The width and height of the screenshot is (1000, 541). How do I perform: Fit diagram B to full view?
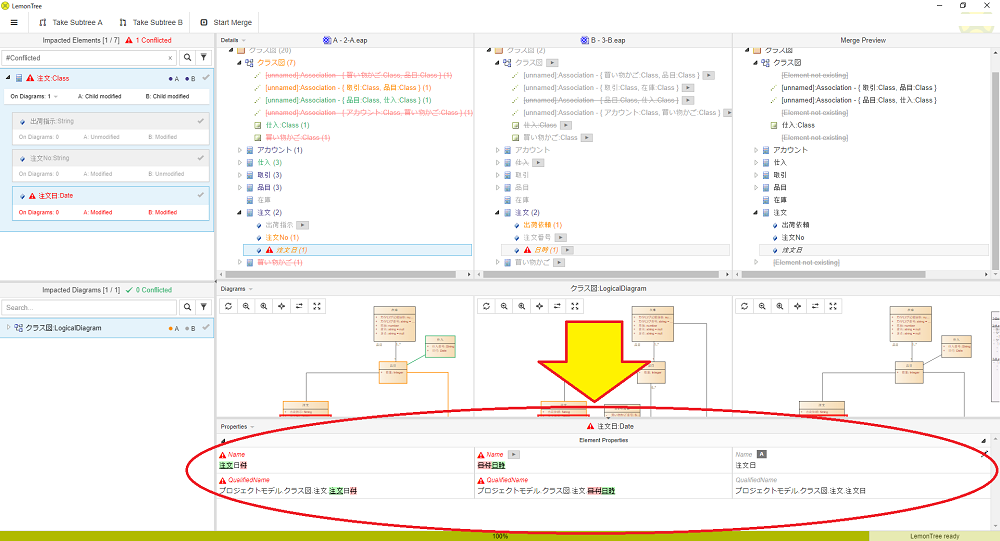[575, 306]
